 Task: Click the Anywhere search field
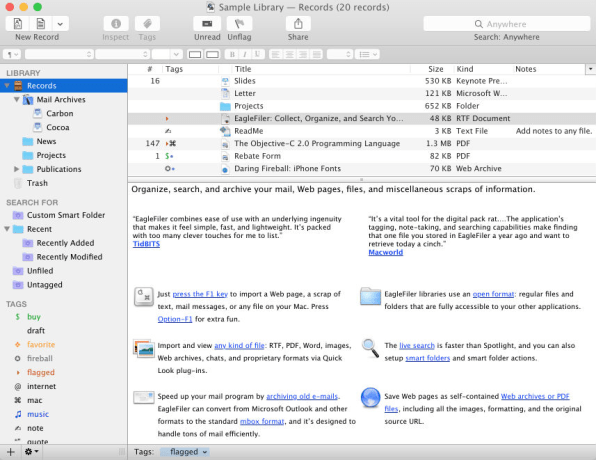pos(507,24)
